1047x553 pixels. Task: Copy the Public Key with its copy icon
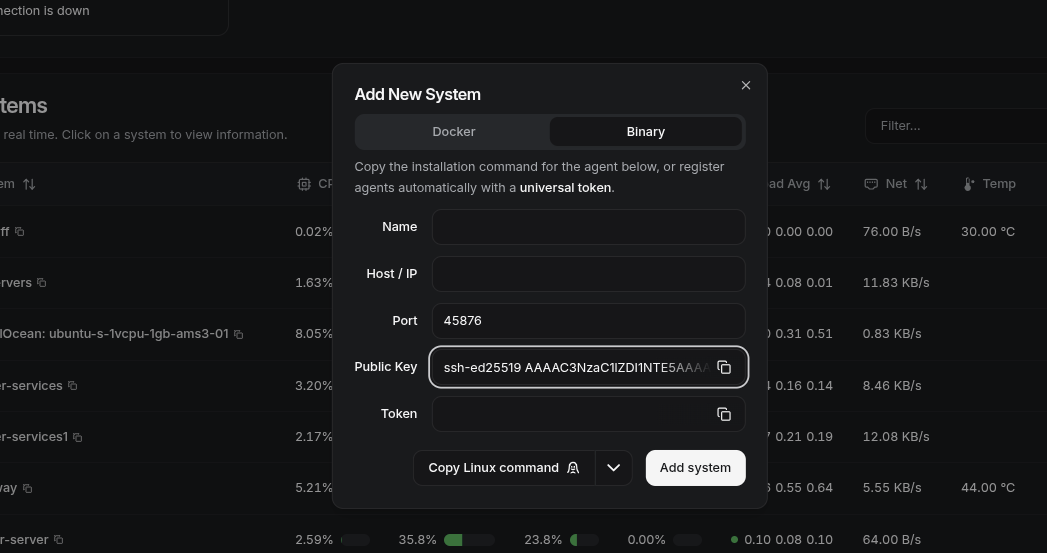724,367
